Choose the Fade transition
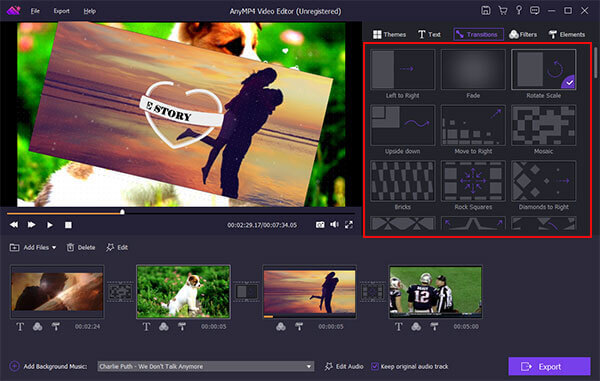This screenshot has height=381, width=600. 473,70
